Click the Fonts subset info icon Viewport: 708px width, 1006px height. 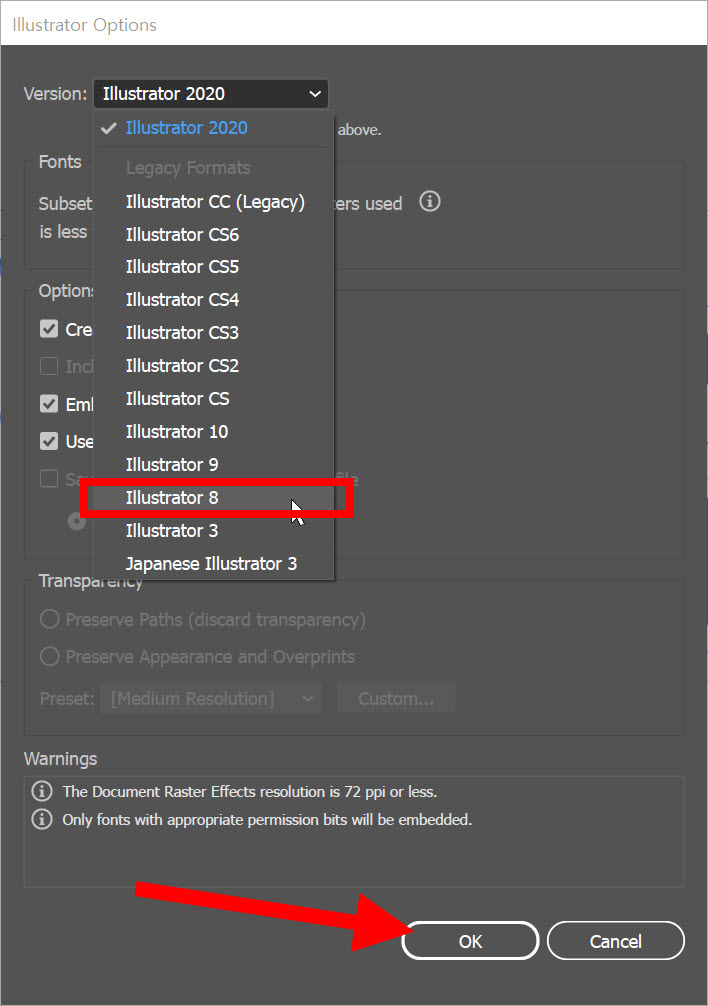pyautogui.click(x=430, y=201)
